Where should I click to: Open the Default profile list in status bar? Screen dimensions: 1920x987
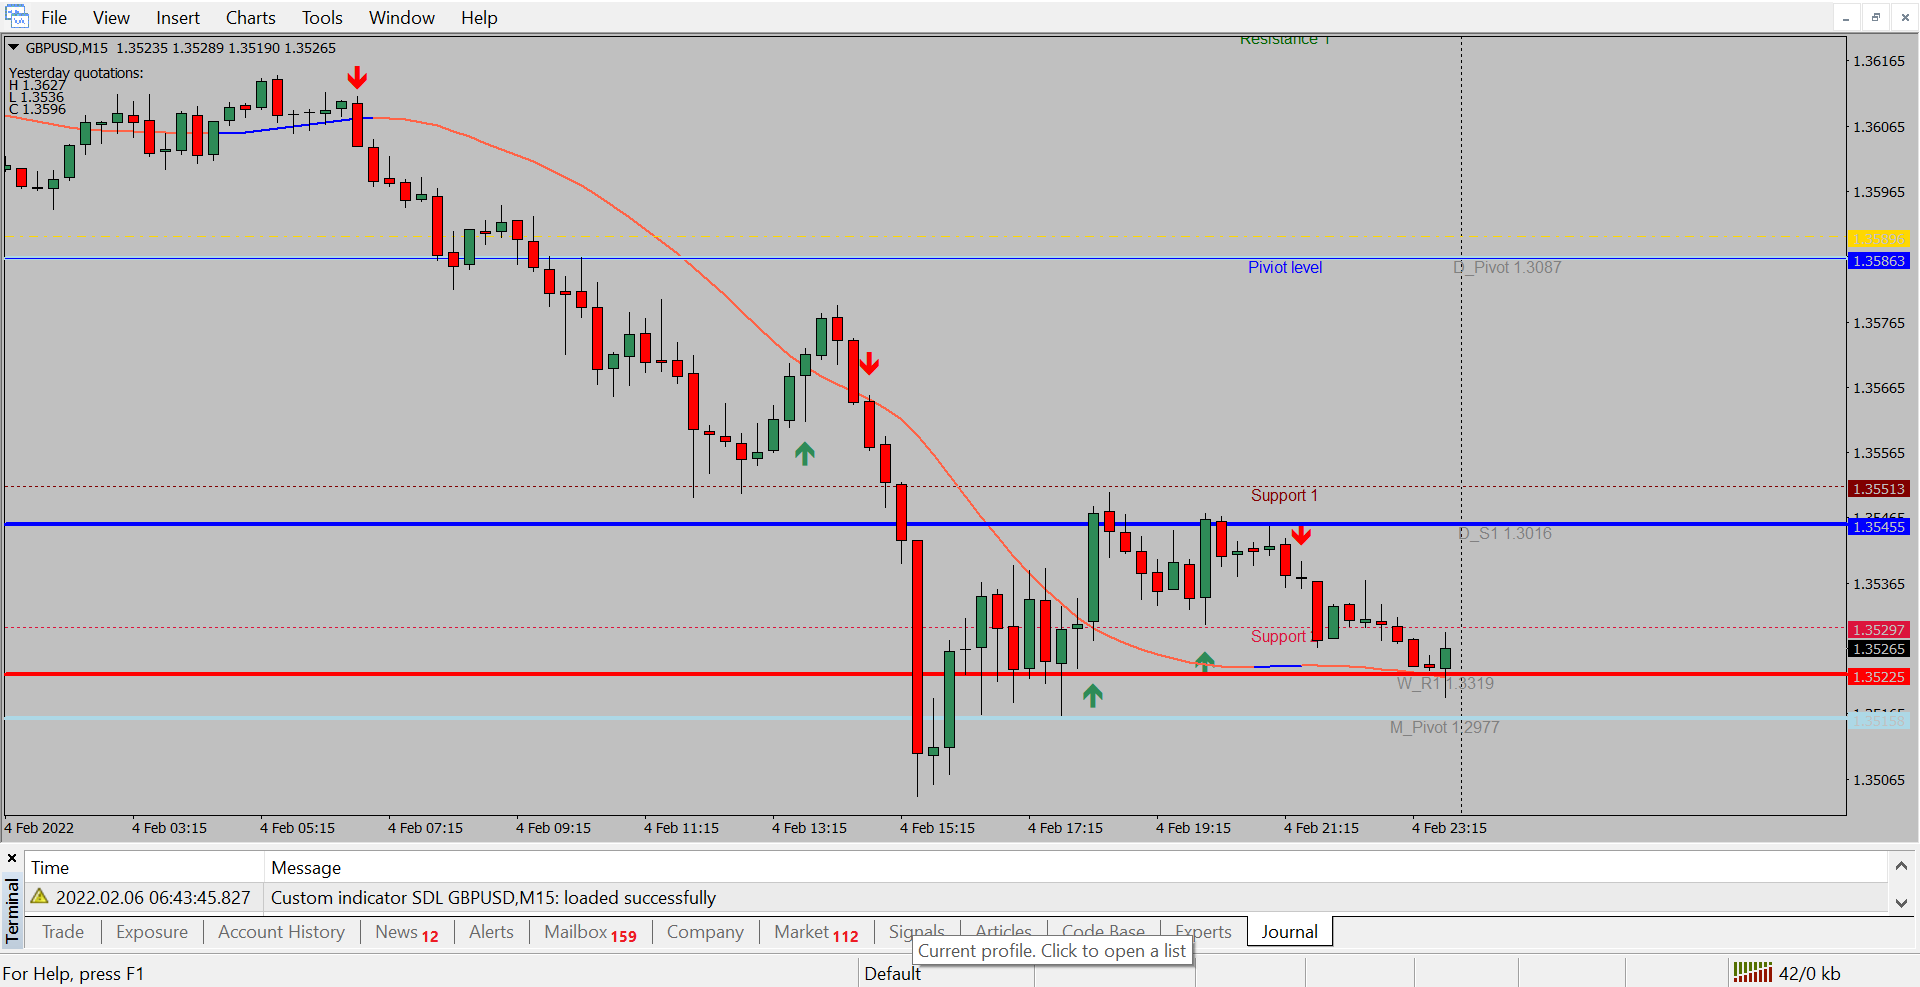(892, 973)
